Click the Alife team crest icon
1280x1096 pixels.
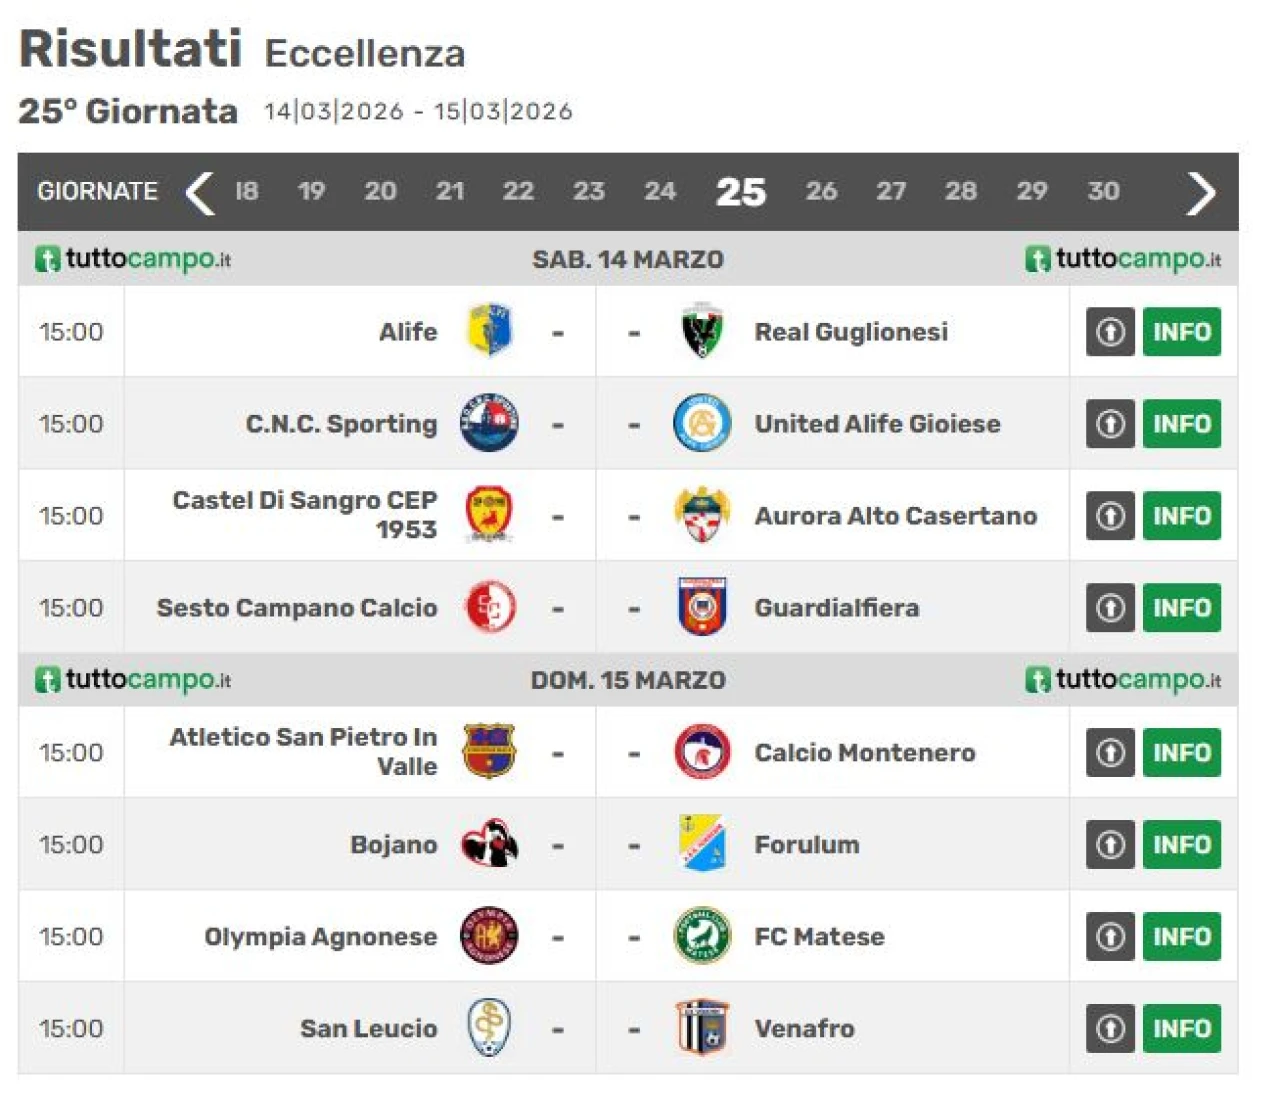(490, 331)
